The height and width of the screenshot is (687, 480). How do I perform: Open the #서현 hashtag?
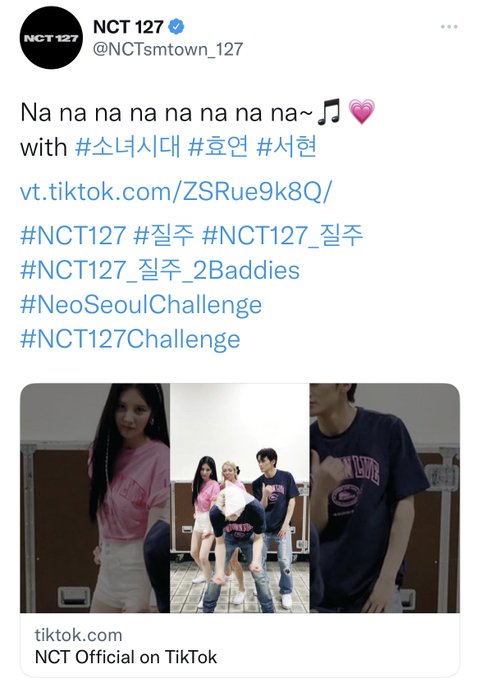coord(286,146)
